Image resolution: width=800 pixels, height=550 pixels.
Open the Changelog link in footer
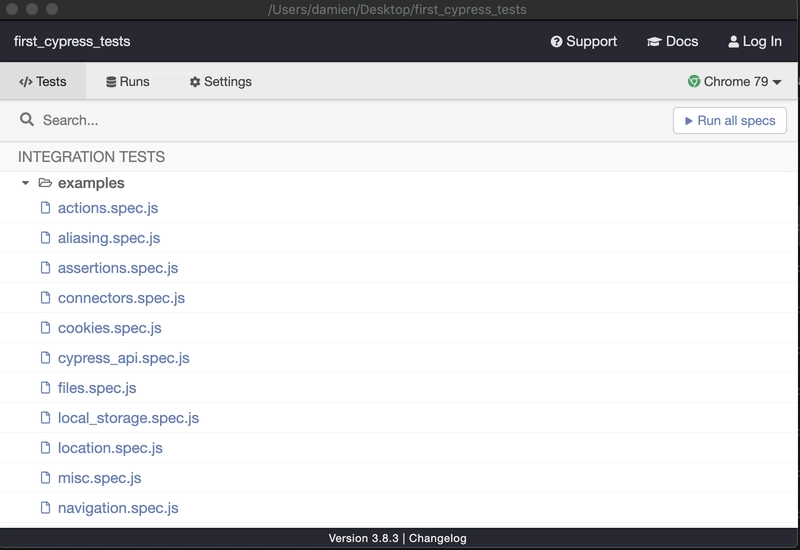pyautogui.click(x=439, y=538)
